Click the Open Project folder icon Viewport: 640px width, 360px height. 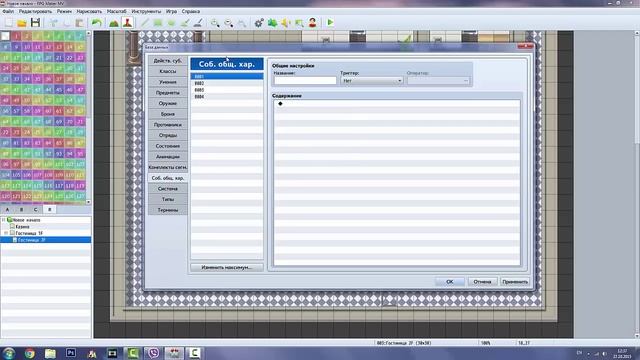[x=22, y=22]
